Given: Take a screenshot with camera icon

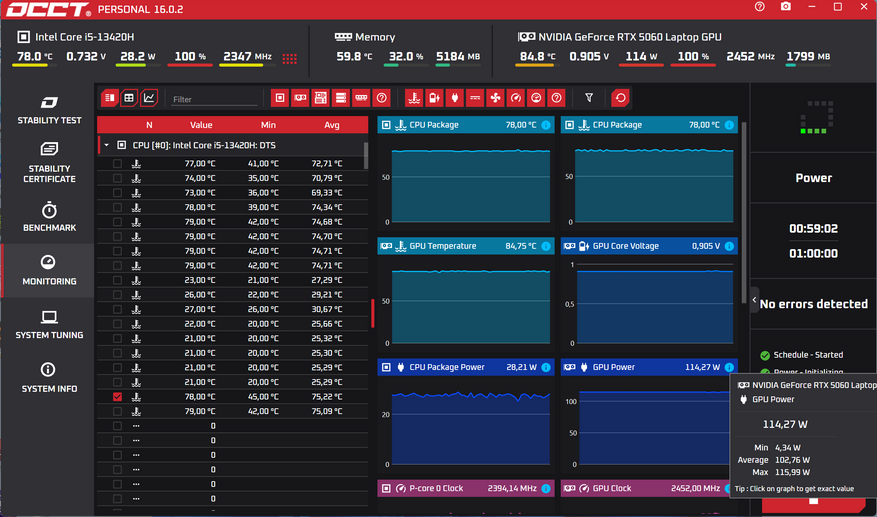Looking at the screenshot, I should click(x=786, y=7).
